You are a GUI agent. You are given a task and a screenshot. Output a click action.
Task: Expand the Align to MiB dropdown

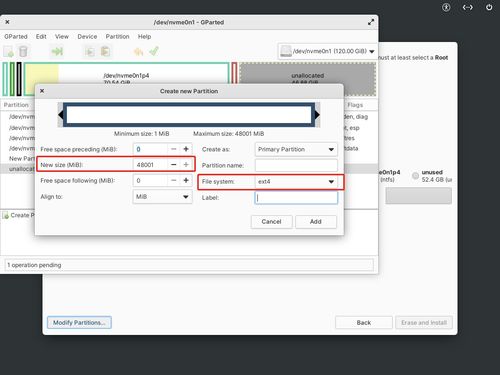[162, 197]
